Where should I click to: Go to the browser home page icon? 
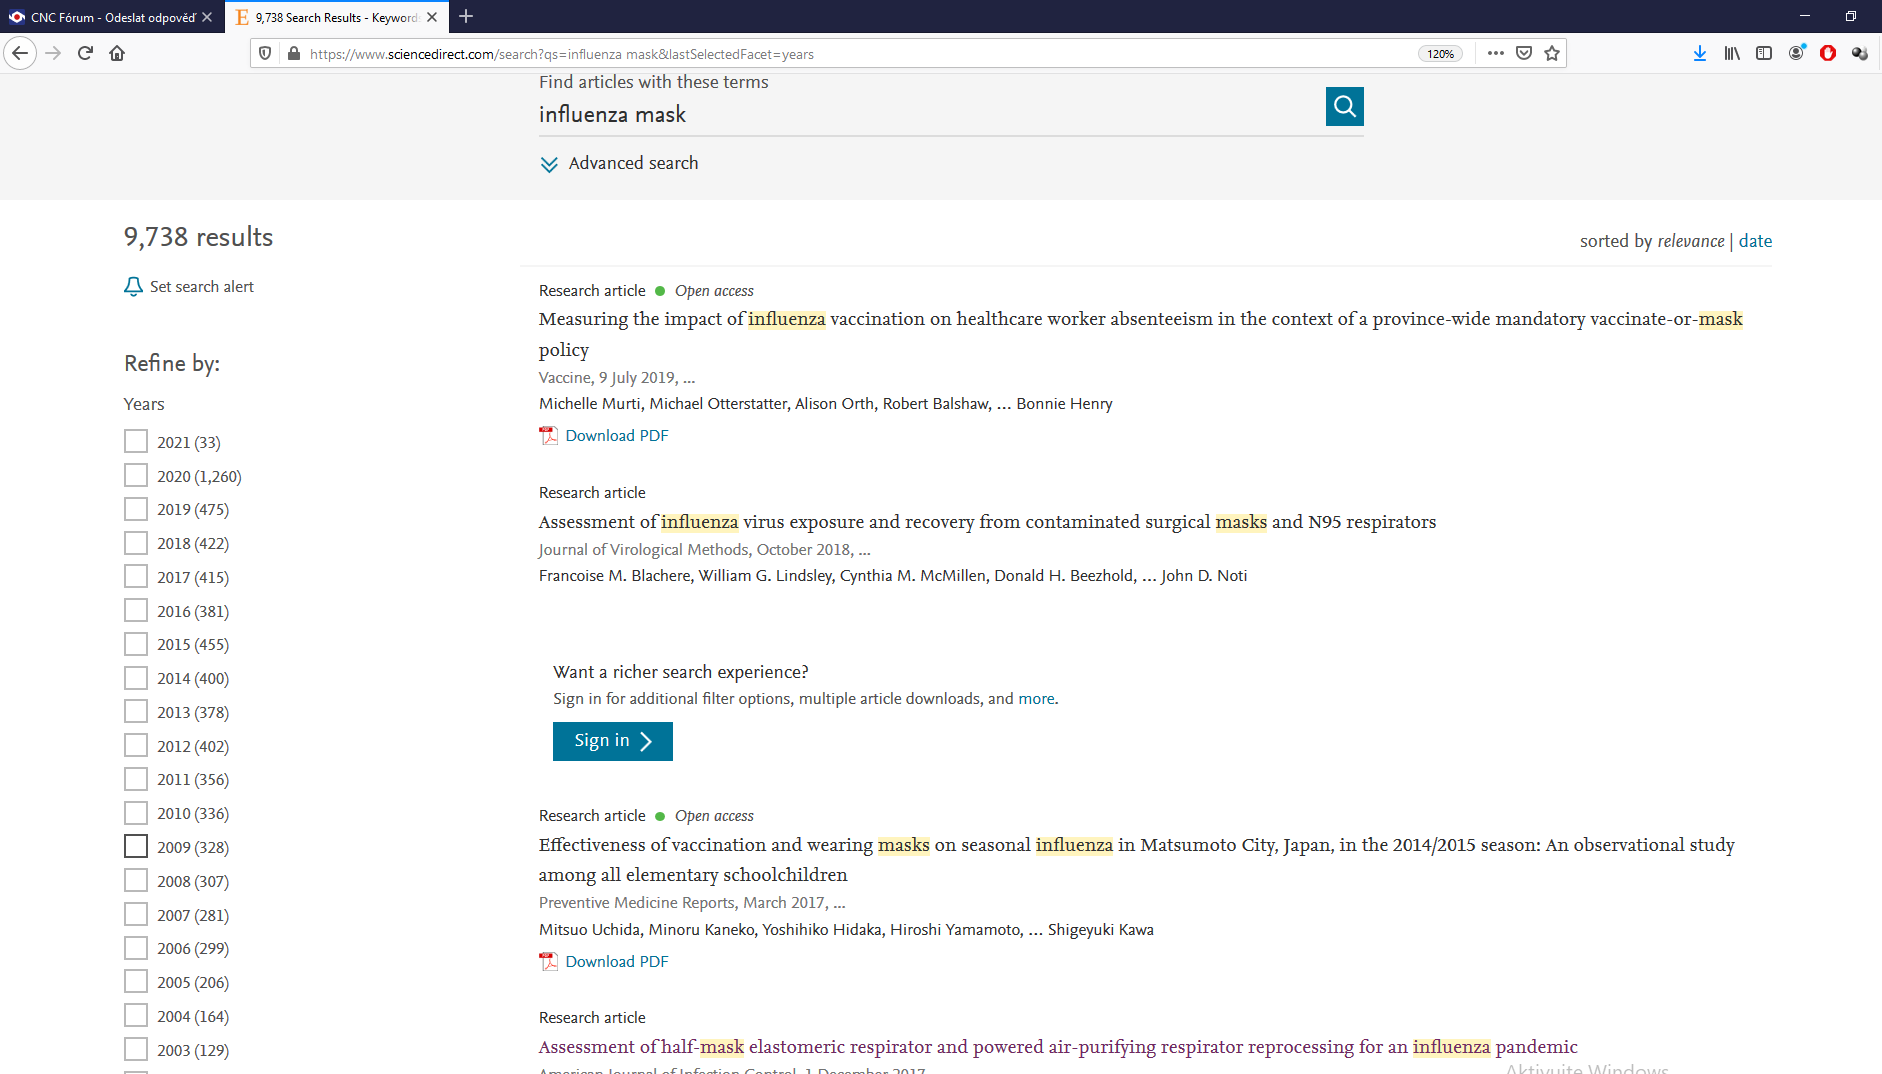coord(117,54)
